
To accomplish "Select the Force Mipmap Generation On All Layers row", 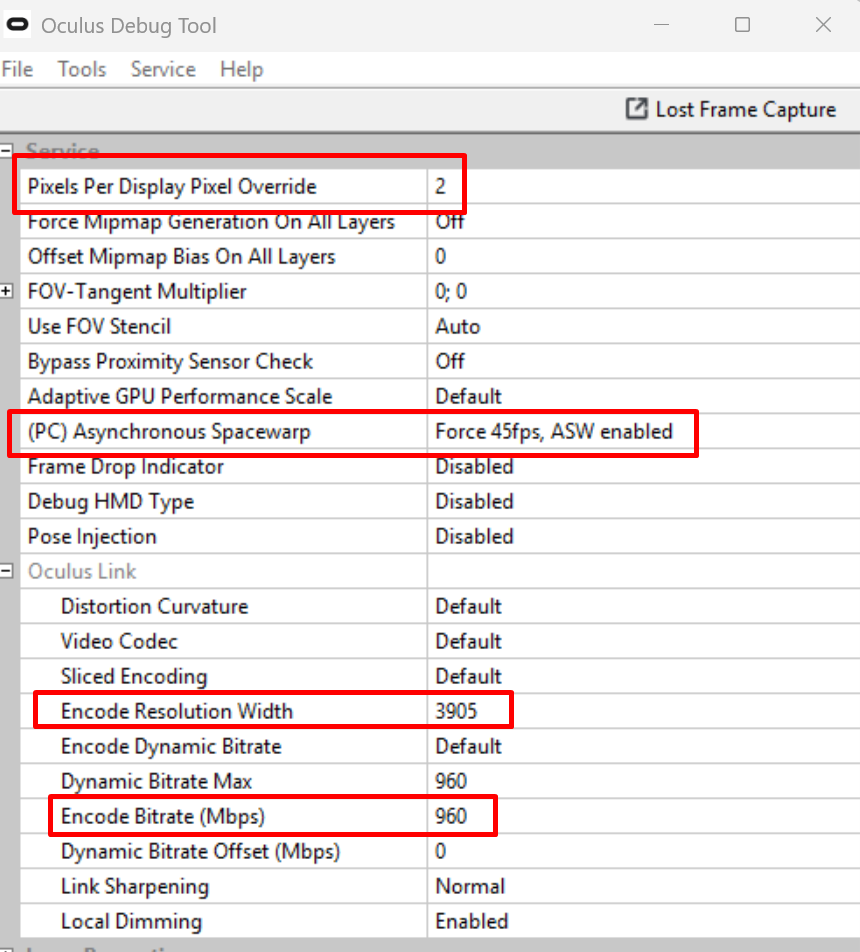I will 440,221.
